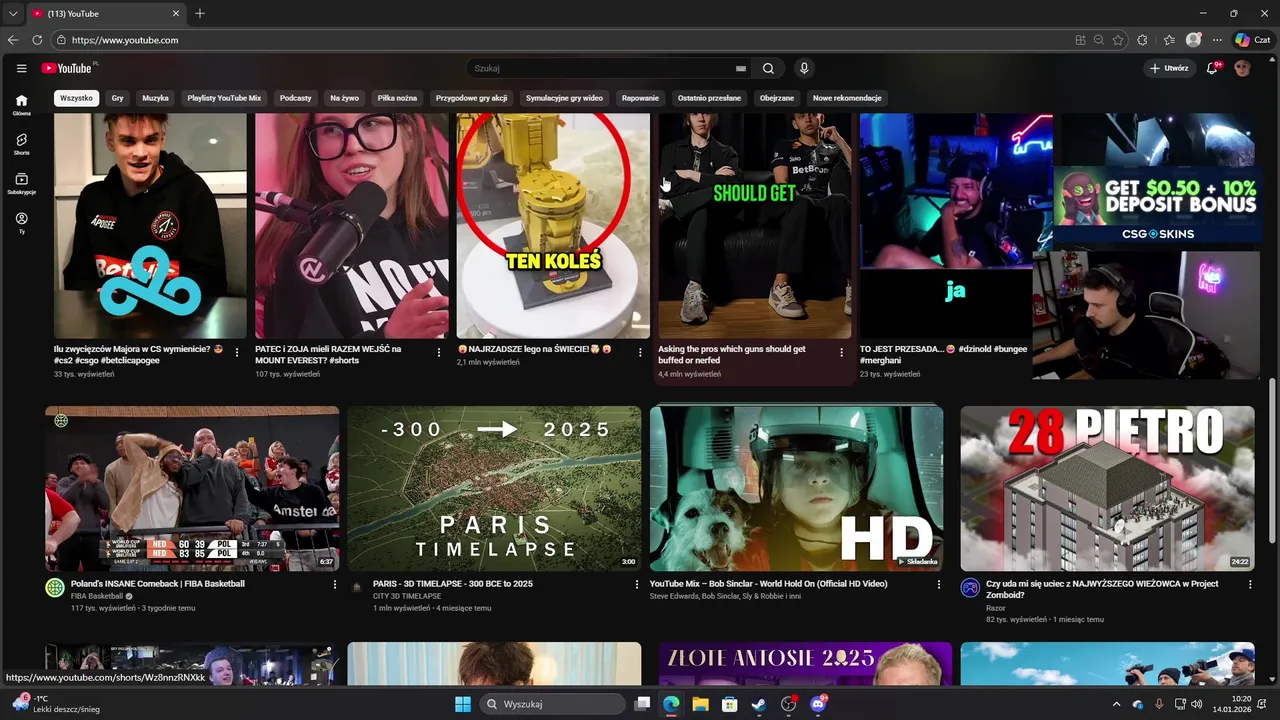Select the Nowe rekomendacje chip
This screenshot has width=1280, height=720.
click(847, 98)
